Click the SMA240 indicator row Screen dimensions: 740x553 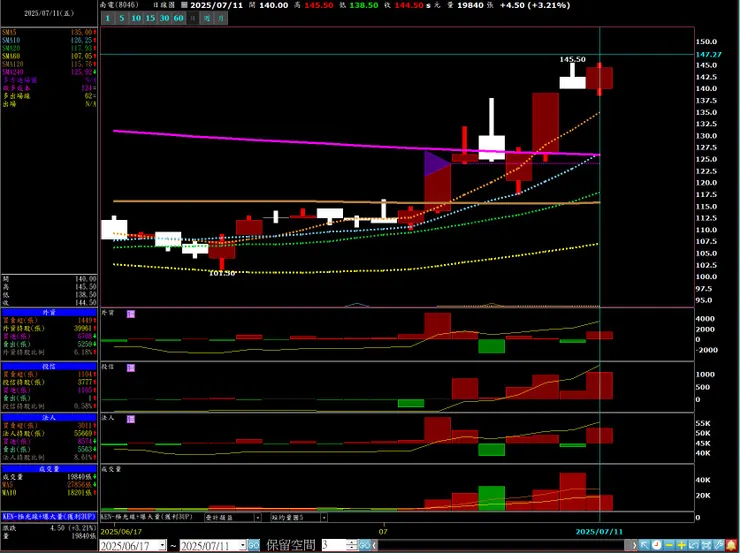49,72
